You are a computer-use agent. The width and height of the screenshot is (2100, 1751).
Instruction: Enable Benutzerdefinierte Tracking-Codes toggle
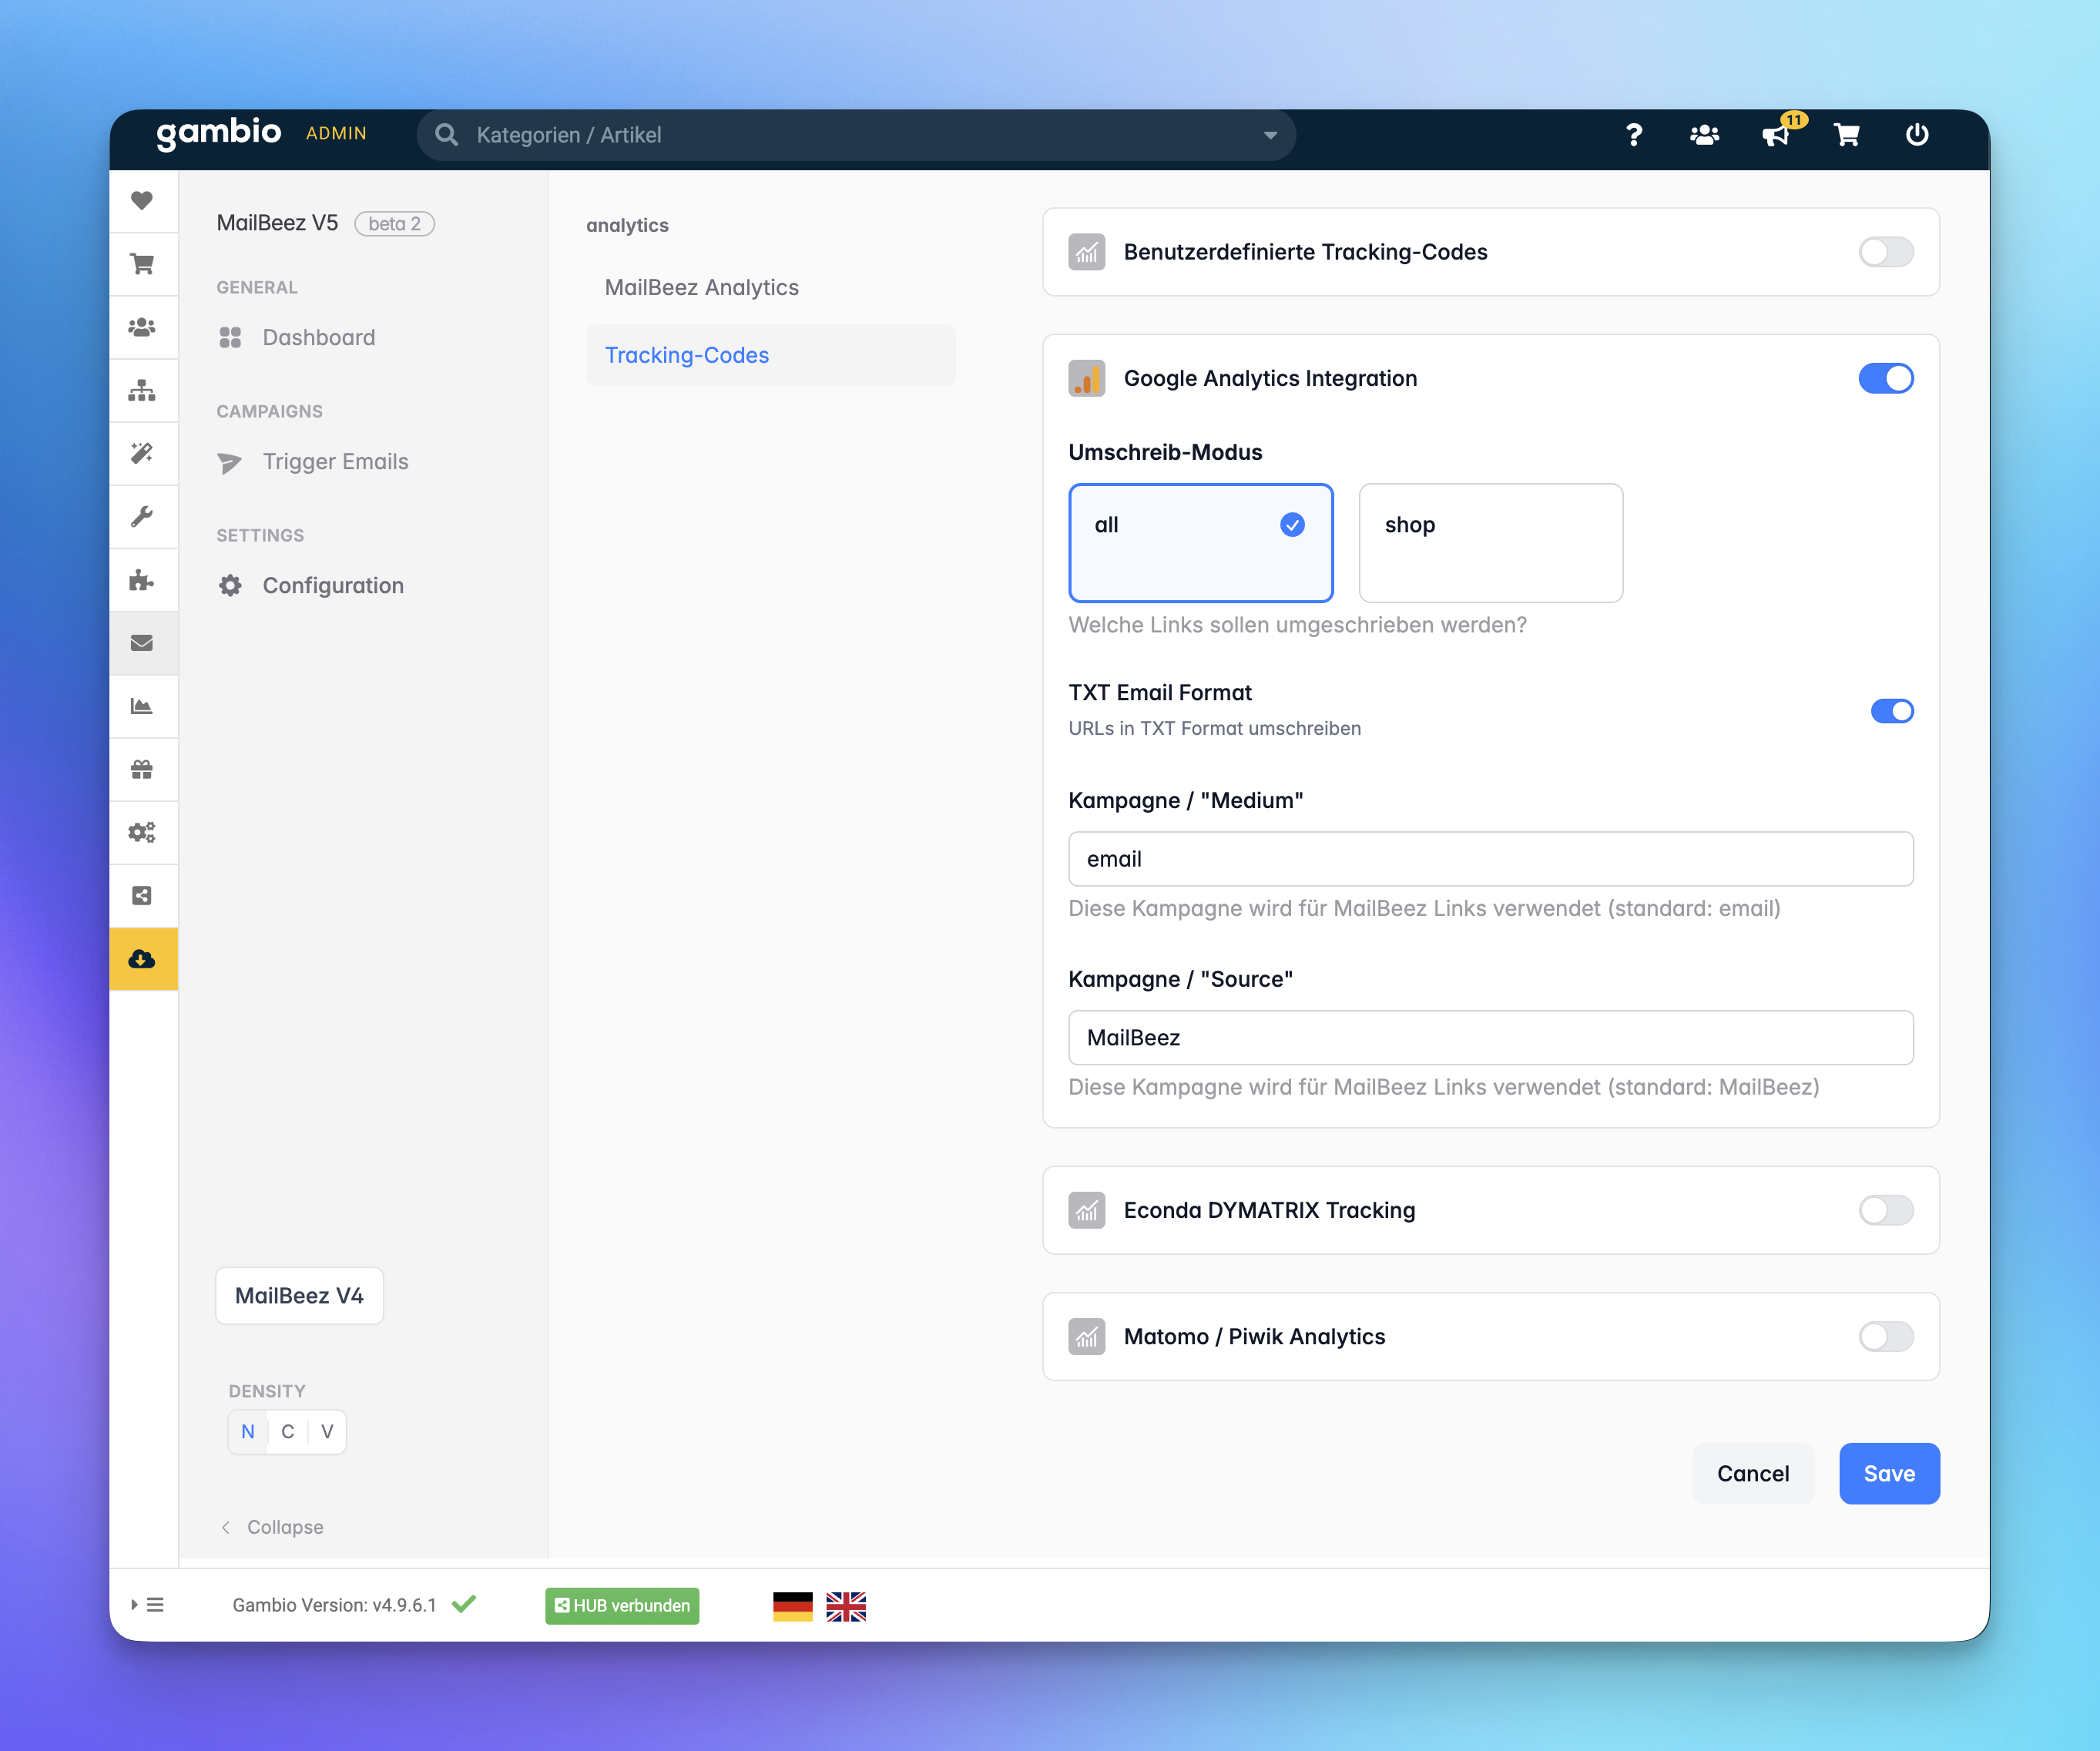click(1885, 252)
